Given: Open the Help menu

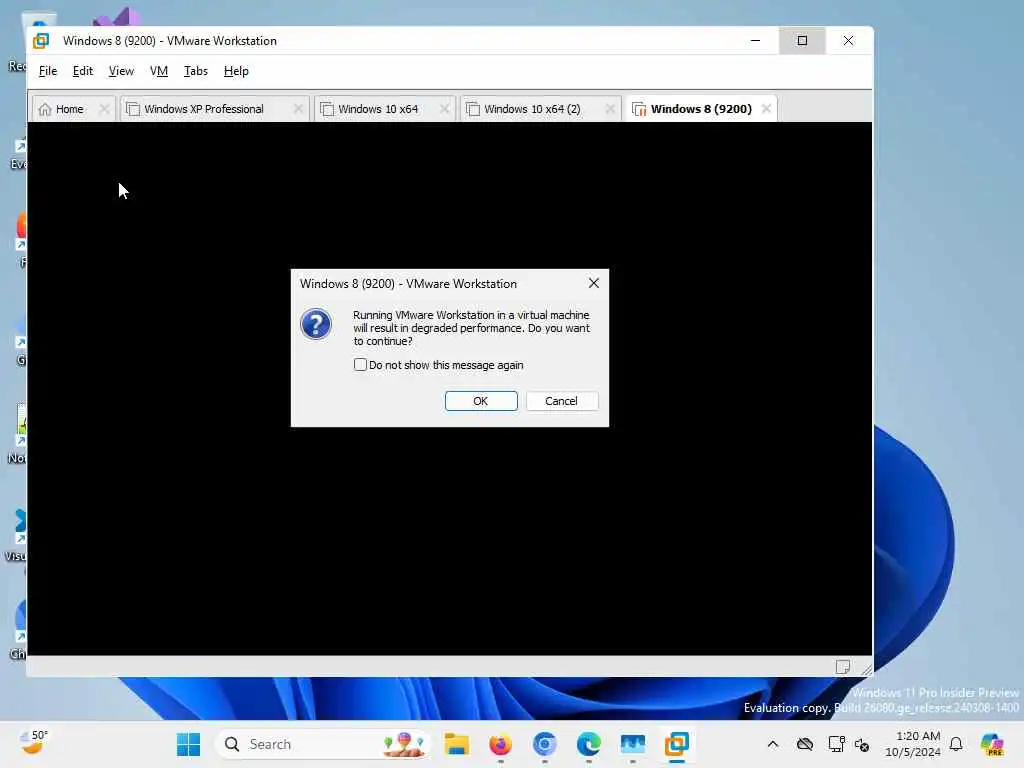Looking at the screenshot, I should pos(236,71).
